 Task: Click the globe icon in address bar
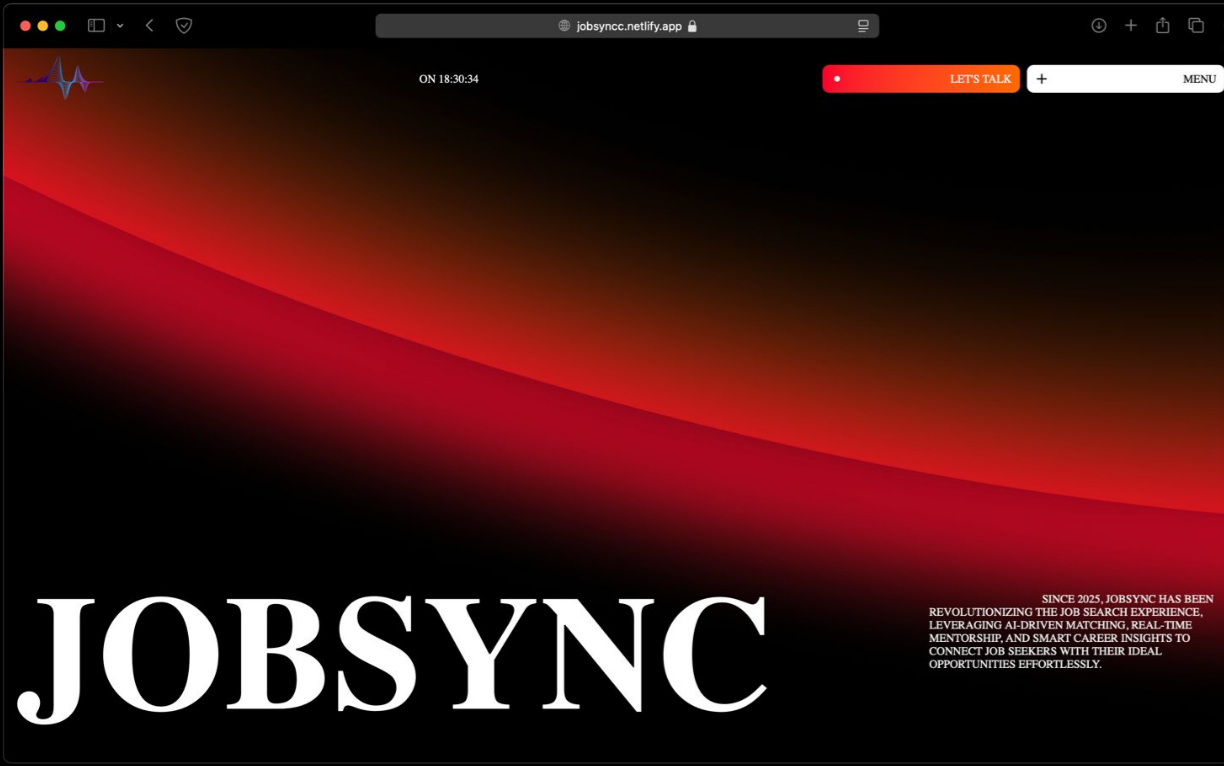[564, 26]
